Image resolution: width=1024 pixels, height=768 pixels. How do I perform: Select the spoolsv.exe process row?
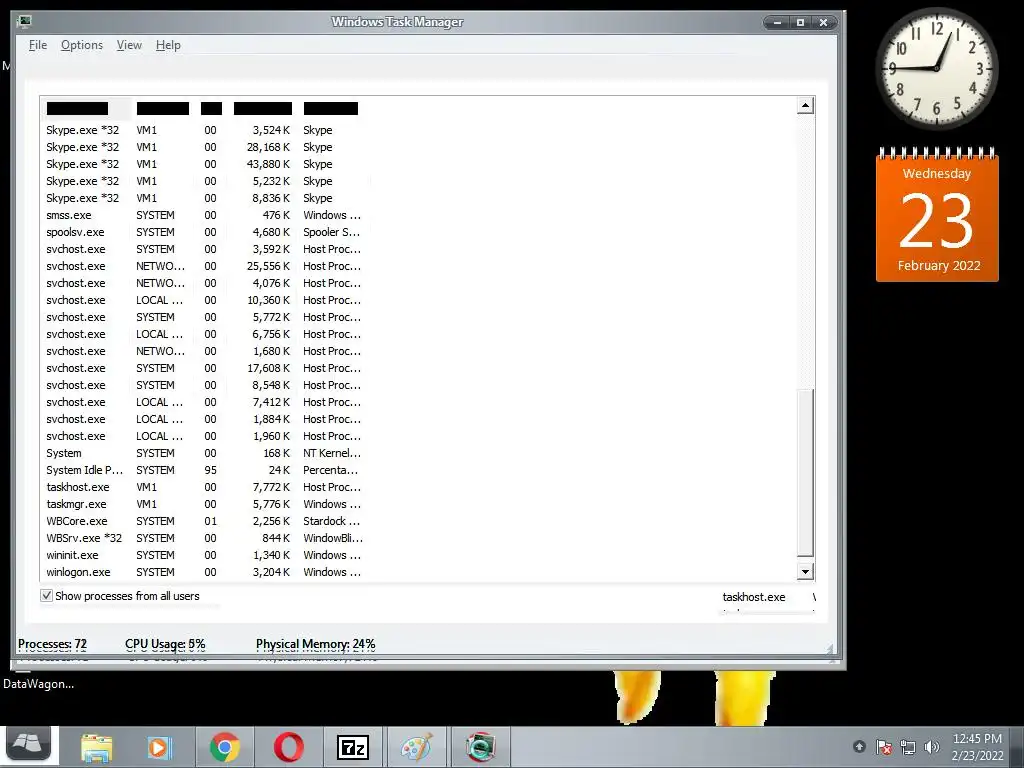point(204,232)
